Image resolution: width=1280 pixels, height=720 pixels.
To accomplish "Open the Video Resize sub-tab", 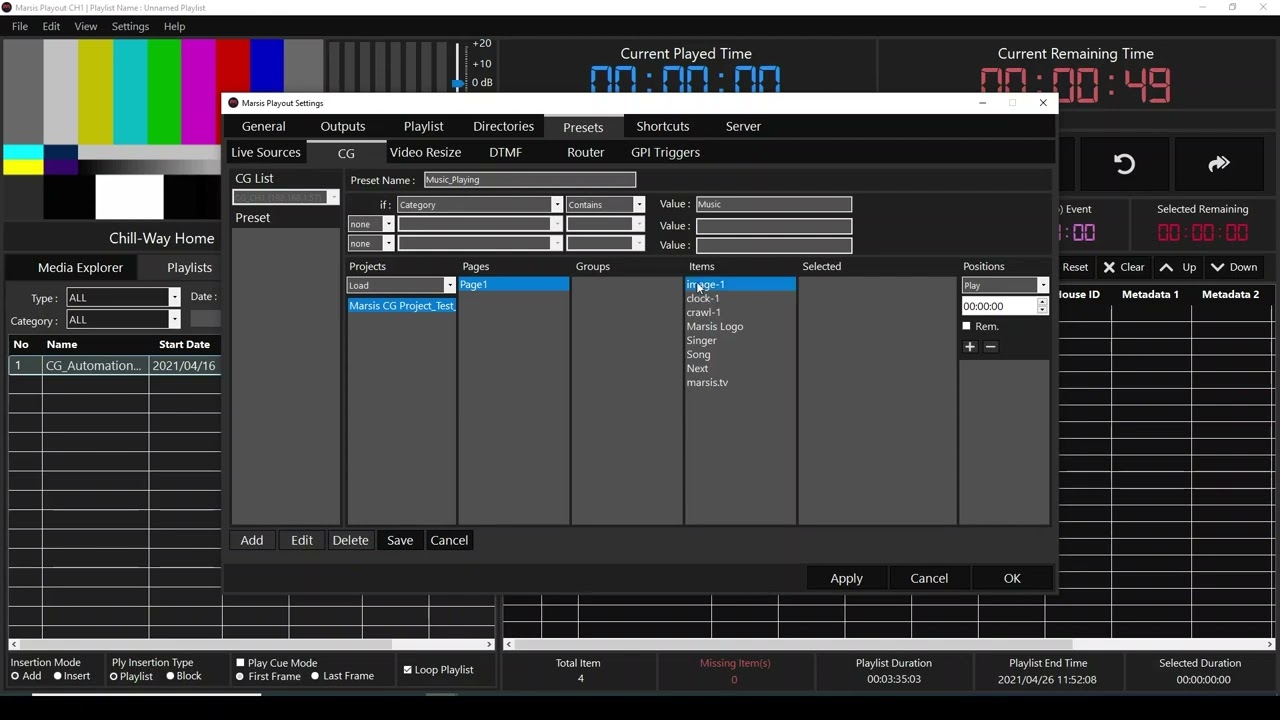I will (x=425, y=152).
